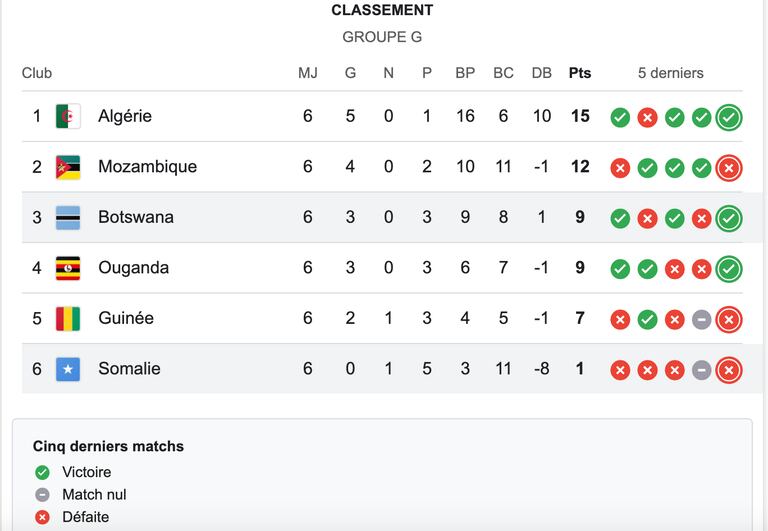Select the Pts column header
Screen dimensions: 768x531
pos(580,73)
